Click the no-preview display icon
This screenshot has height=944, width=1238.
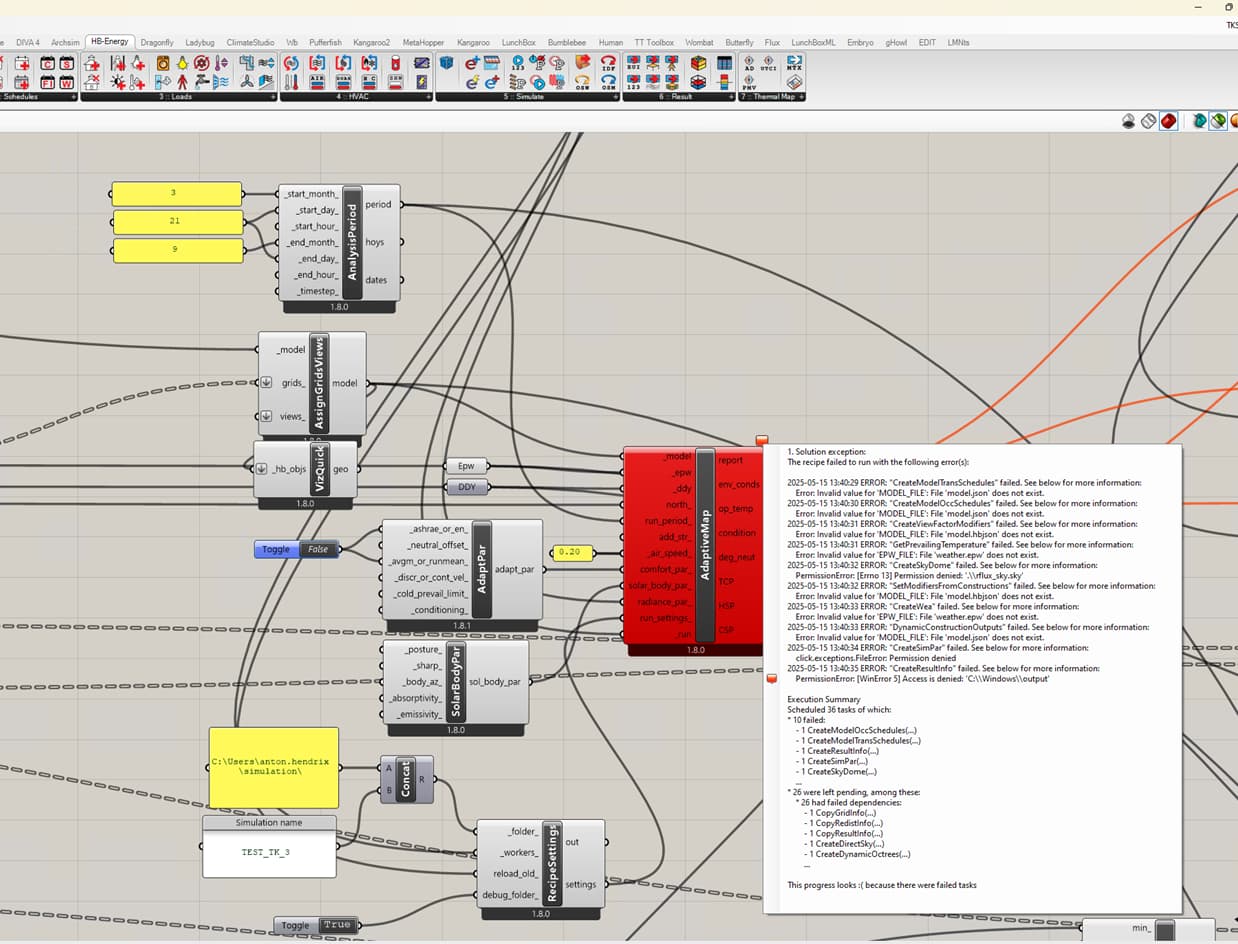1129,121
